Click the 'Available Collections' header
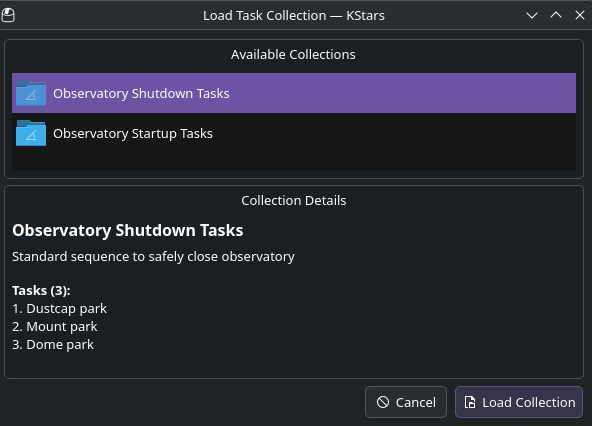Viewport: 592px width, 426px height. pyautogui.click(x=293, y=55)
